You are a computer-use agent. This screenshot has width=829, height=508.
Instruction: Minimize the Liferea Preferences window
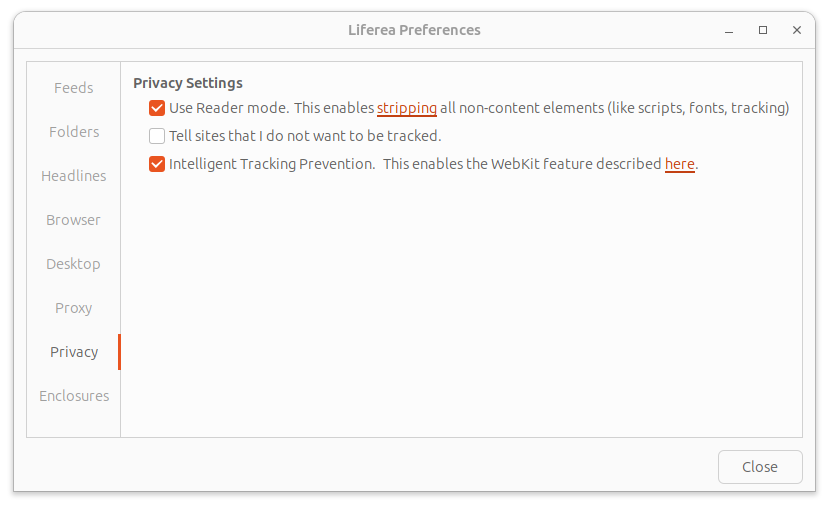click(729, 30)
